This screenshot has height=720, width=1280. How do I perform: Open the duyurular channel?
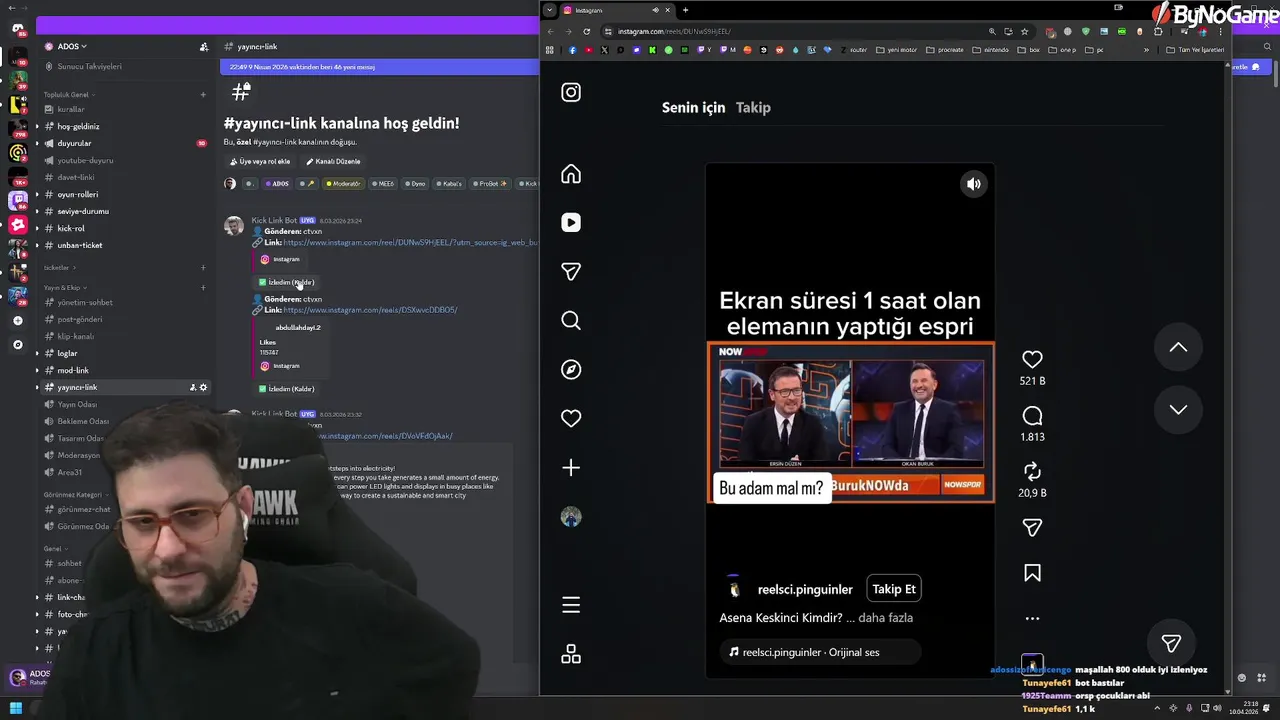(x=74, y=143)
